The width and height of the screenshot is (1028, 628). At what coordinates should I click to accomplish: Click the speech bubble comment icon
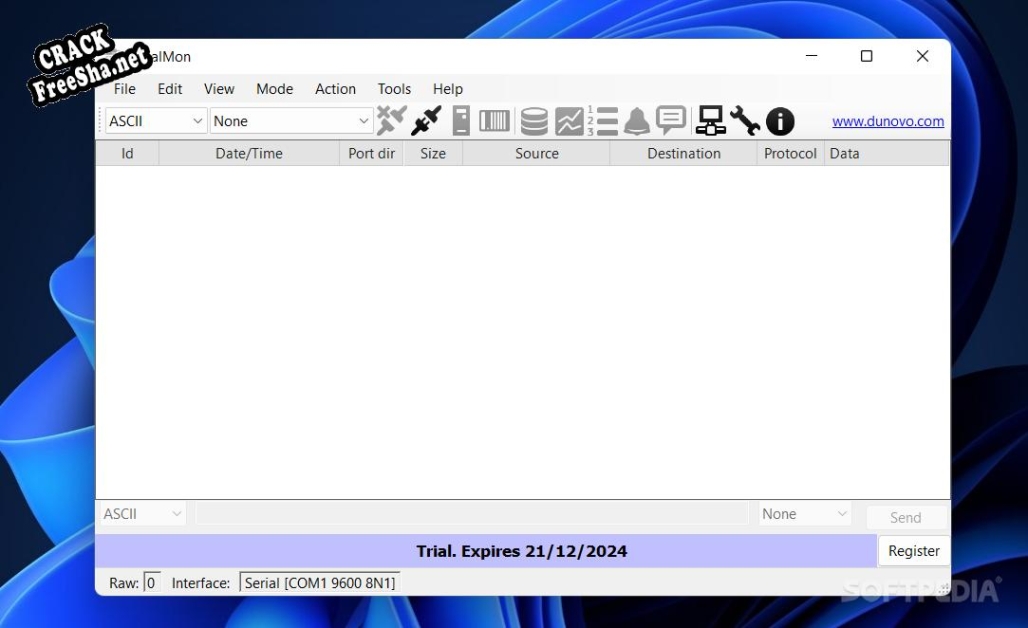point(670,121)
